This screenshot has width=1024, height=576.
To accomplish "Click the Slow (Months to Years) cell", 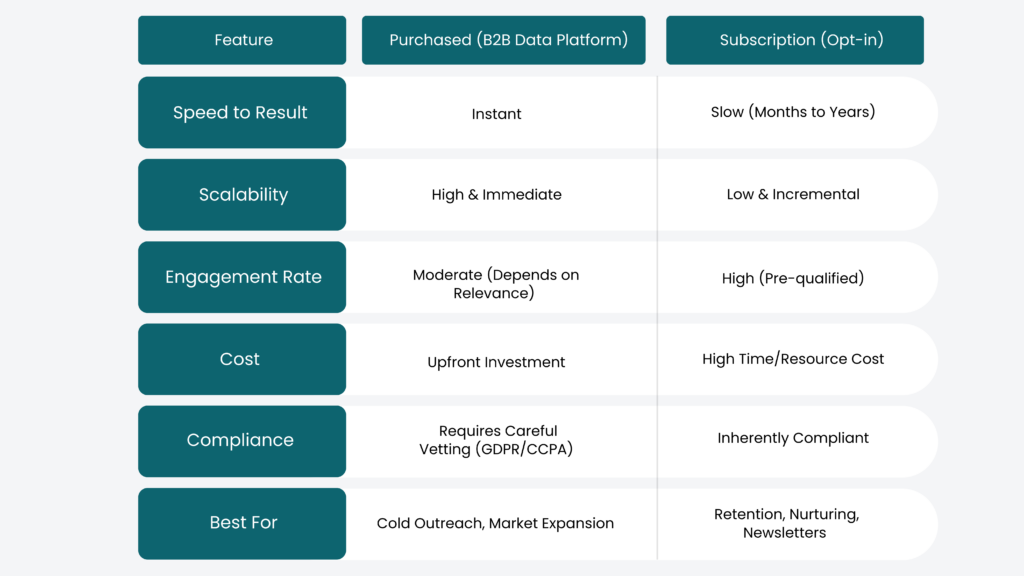I will pos(793,112).
